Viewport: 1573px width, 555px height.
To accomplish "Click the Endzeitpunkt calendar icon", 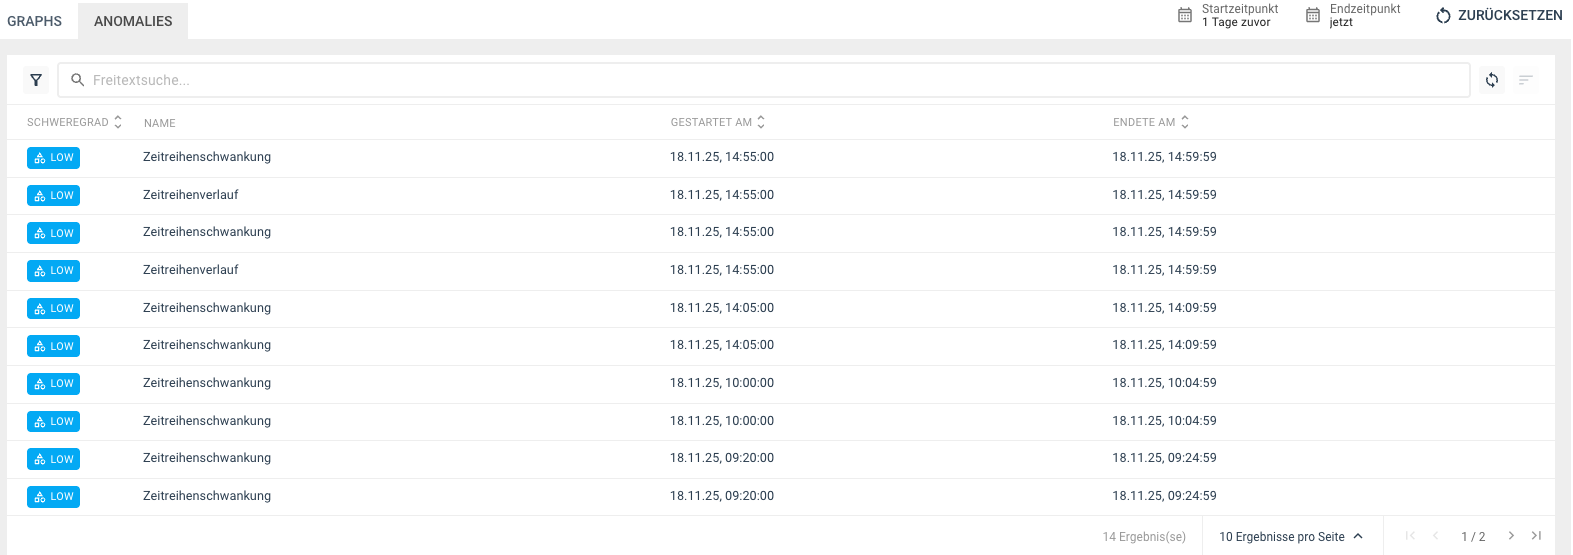I will click(1313, 15).
